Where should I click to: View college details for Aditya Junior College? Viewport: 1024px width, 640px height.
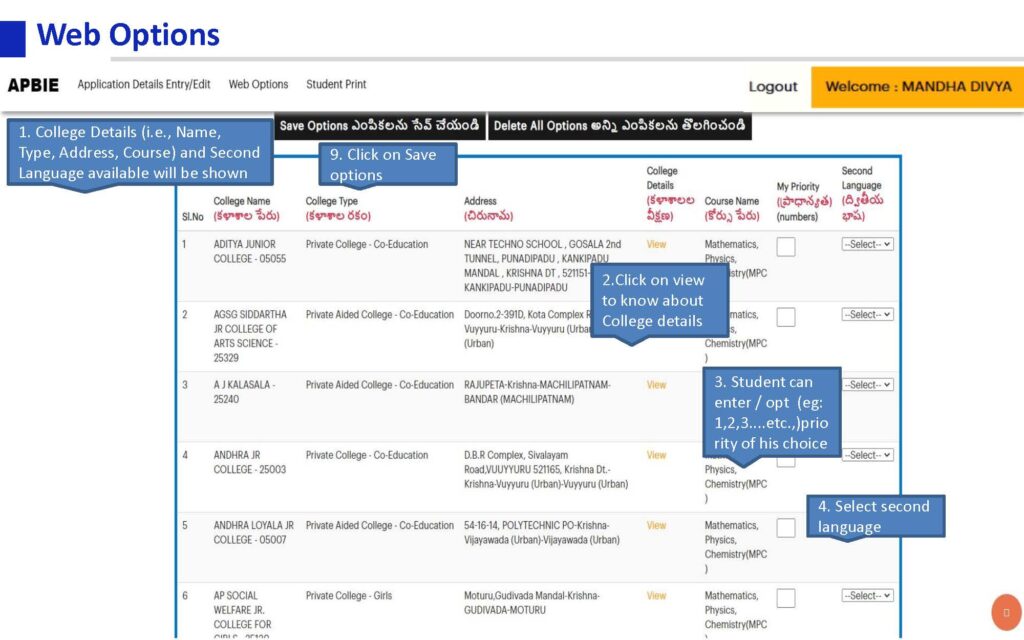tap(656, 244)
